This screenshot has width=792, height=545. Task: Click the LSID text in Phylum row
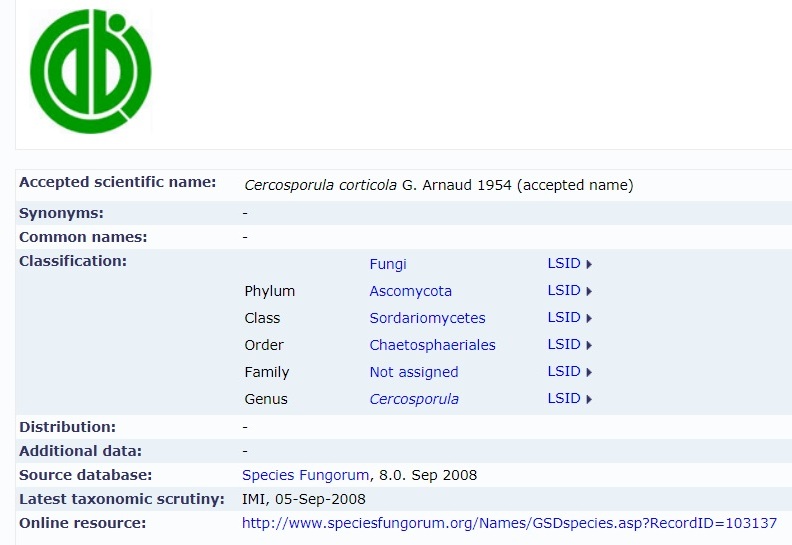pyautogui.click(x=564, y=290)
